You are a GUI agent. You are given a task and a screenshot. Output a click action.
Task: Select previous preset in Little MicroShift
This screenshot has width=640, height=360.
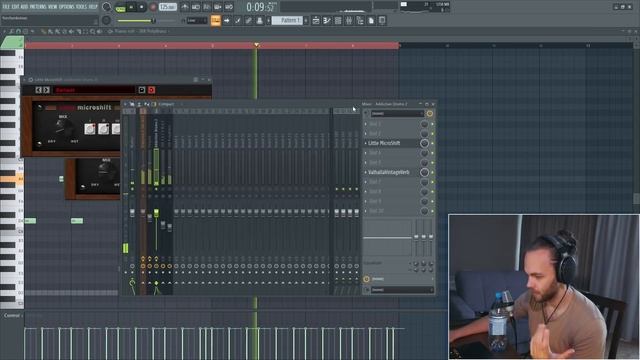click(x=38, y=90)
